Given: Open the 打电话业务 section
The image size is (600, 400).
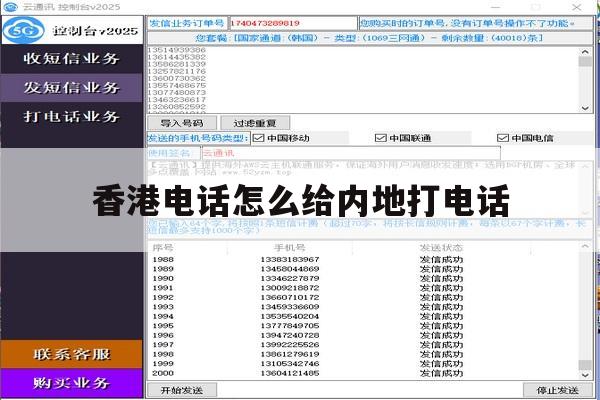Looking at the screenshot, I should click(x=72, y=116).
